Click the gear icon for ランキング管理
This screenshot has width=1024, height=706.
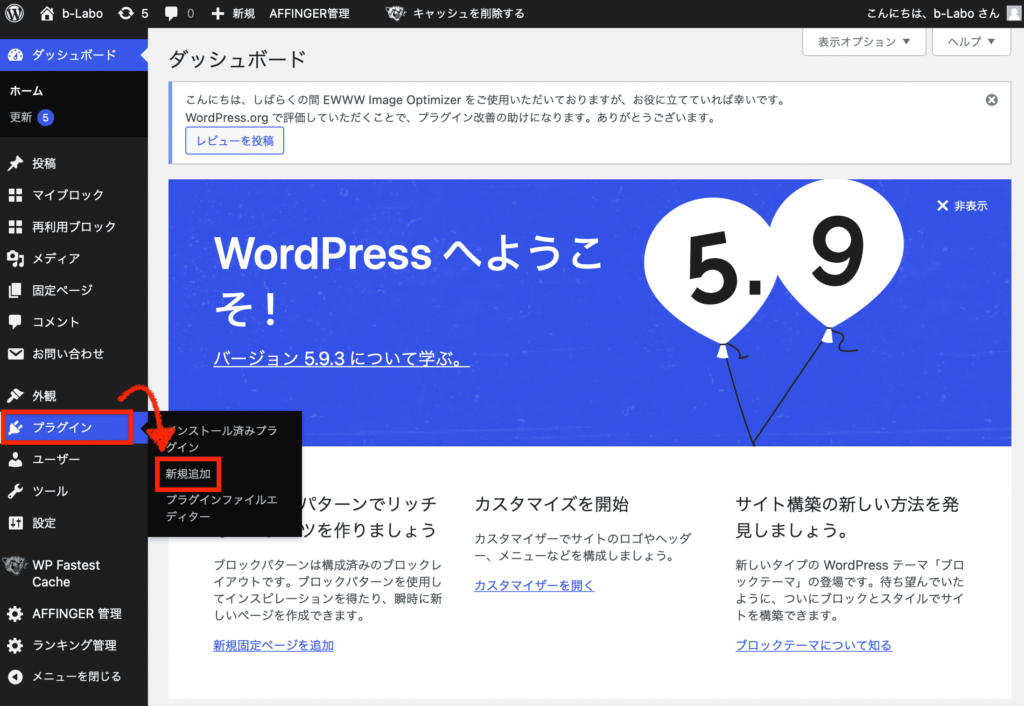15,645
